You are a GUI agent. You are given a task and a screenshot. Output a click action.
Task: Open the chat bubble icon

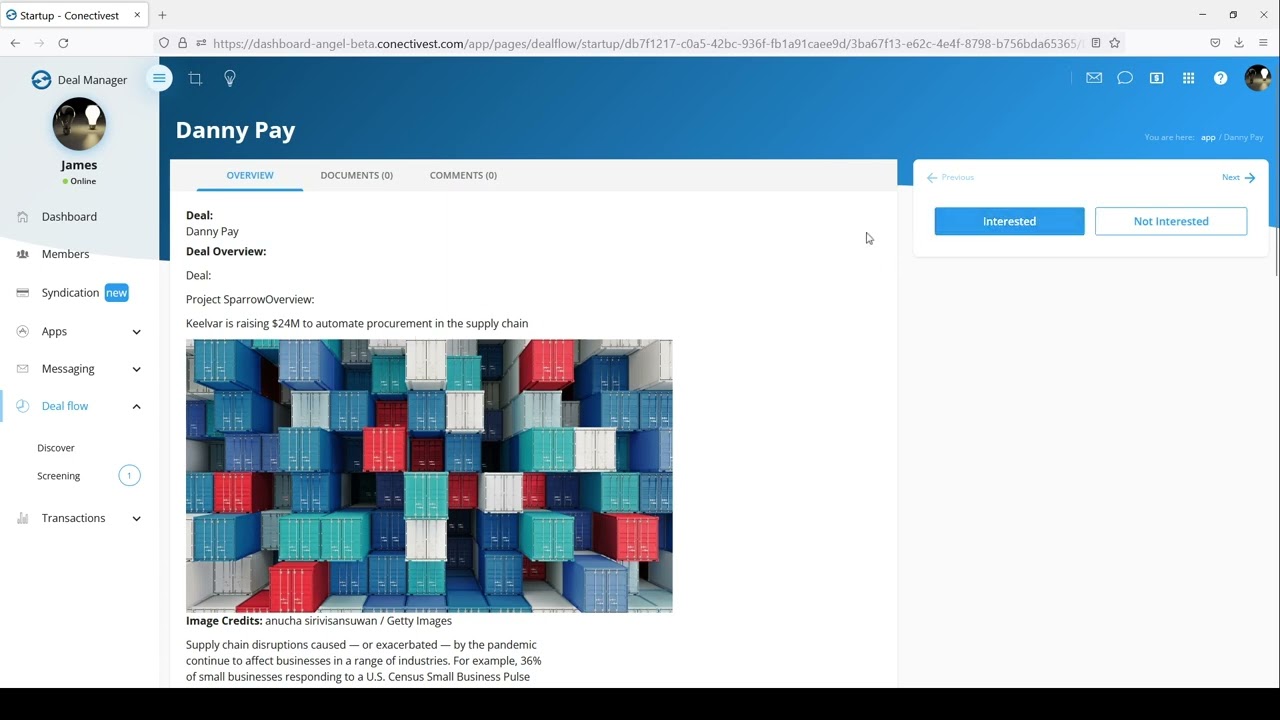pyautogui.click(x=1125, y=78)
